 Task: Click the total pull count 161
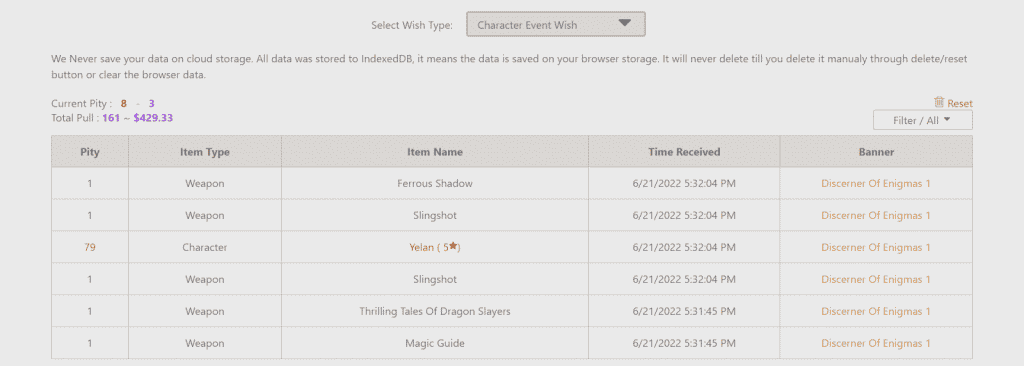coord(111,118)
